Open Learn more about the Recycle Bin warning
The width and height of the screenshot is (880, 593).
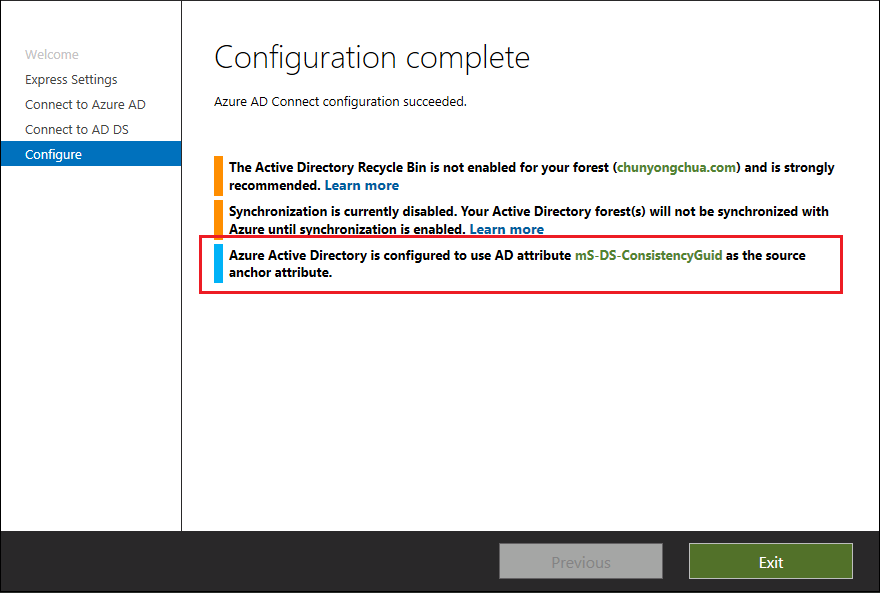coord(361,185)
